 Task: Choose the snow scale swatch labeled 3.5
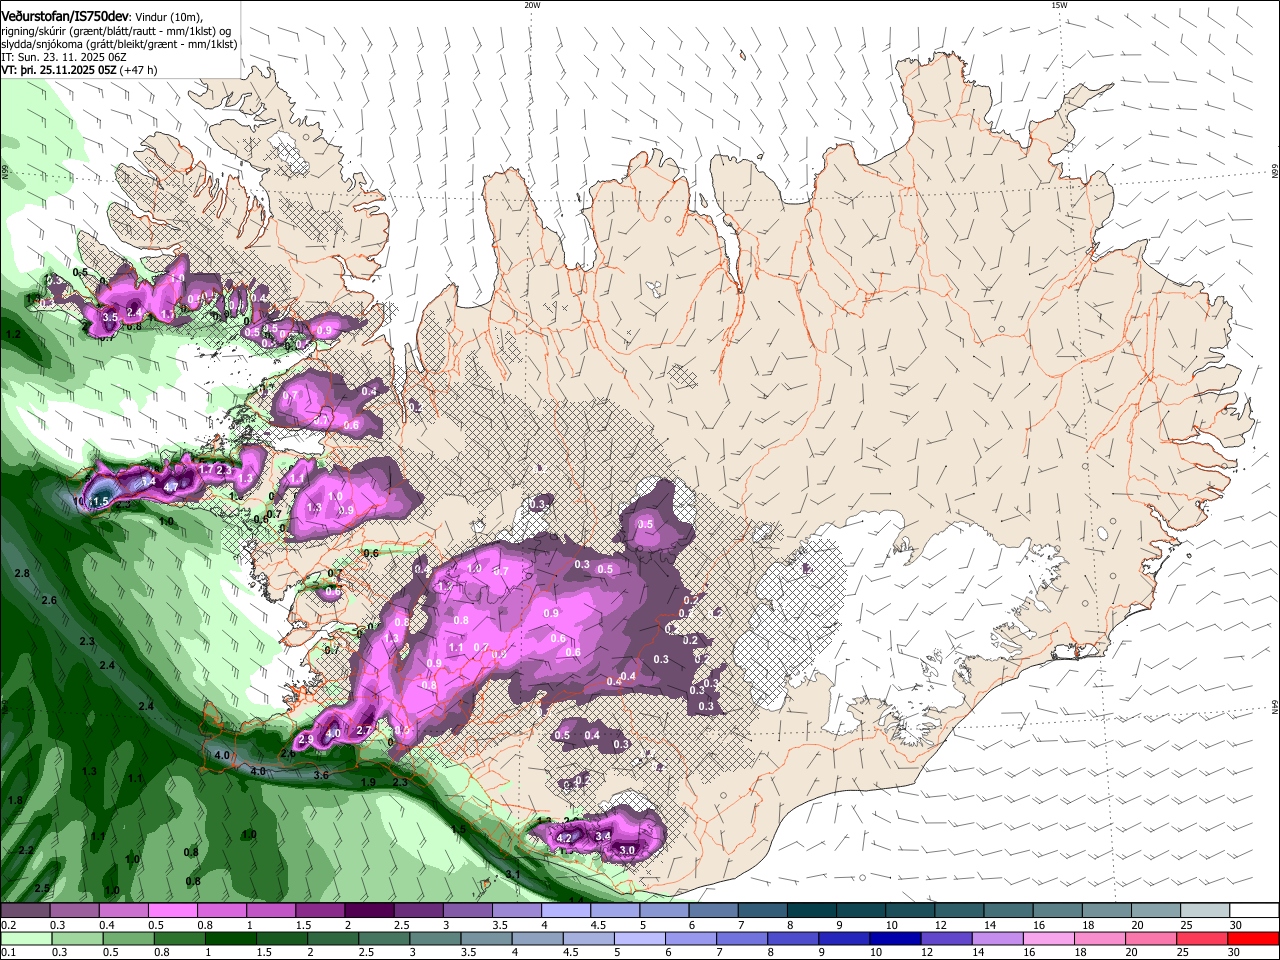(x=515, y=911)
